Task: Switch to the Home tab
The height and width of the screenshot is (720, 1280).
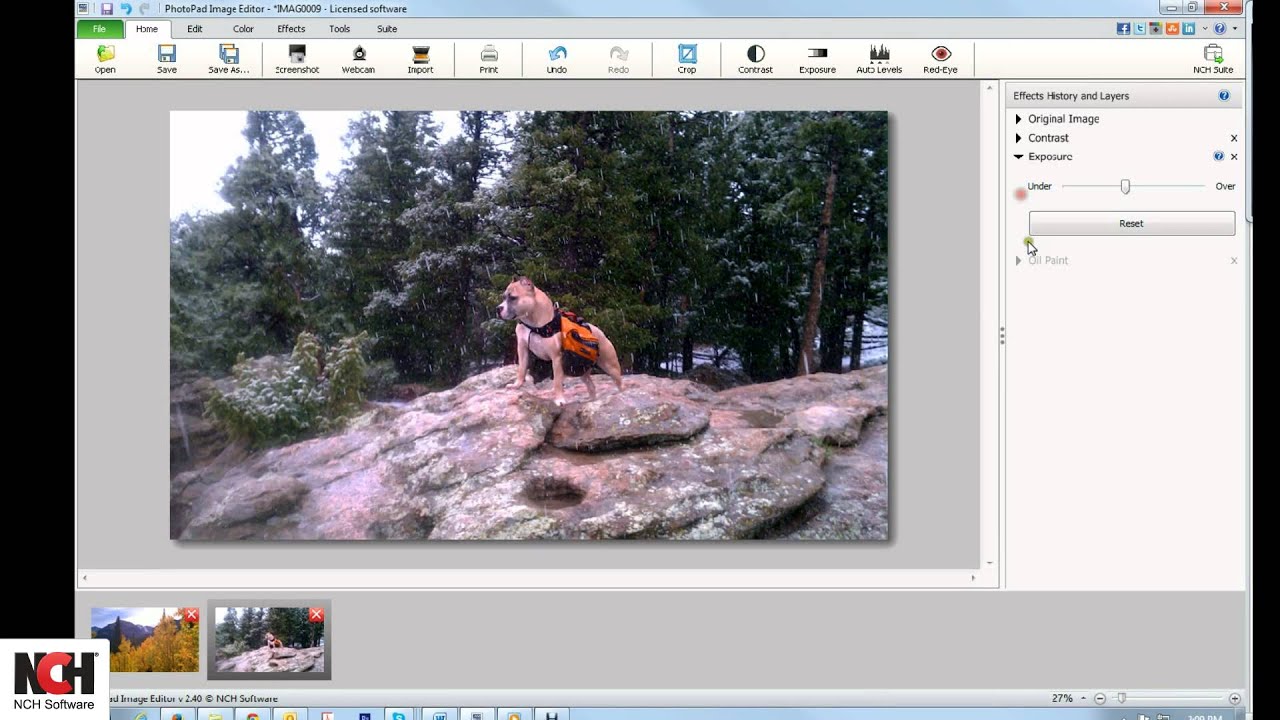Action: pos(147,29)
